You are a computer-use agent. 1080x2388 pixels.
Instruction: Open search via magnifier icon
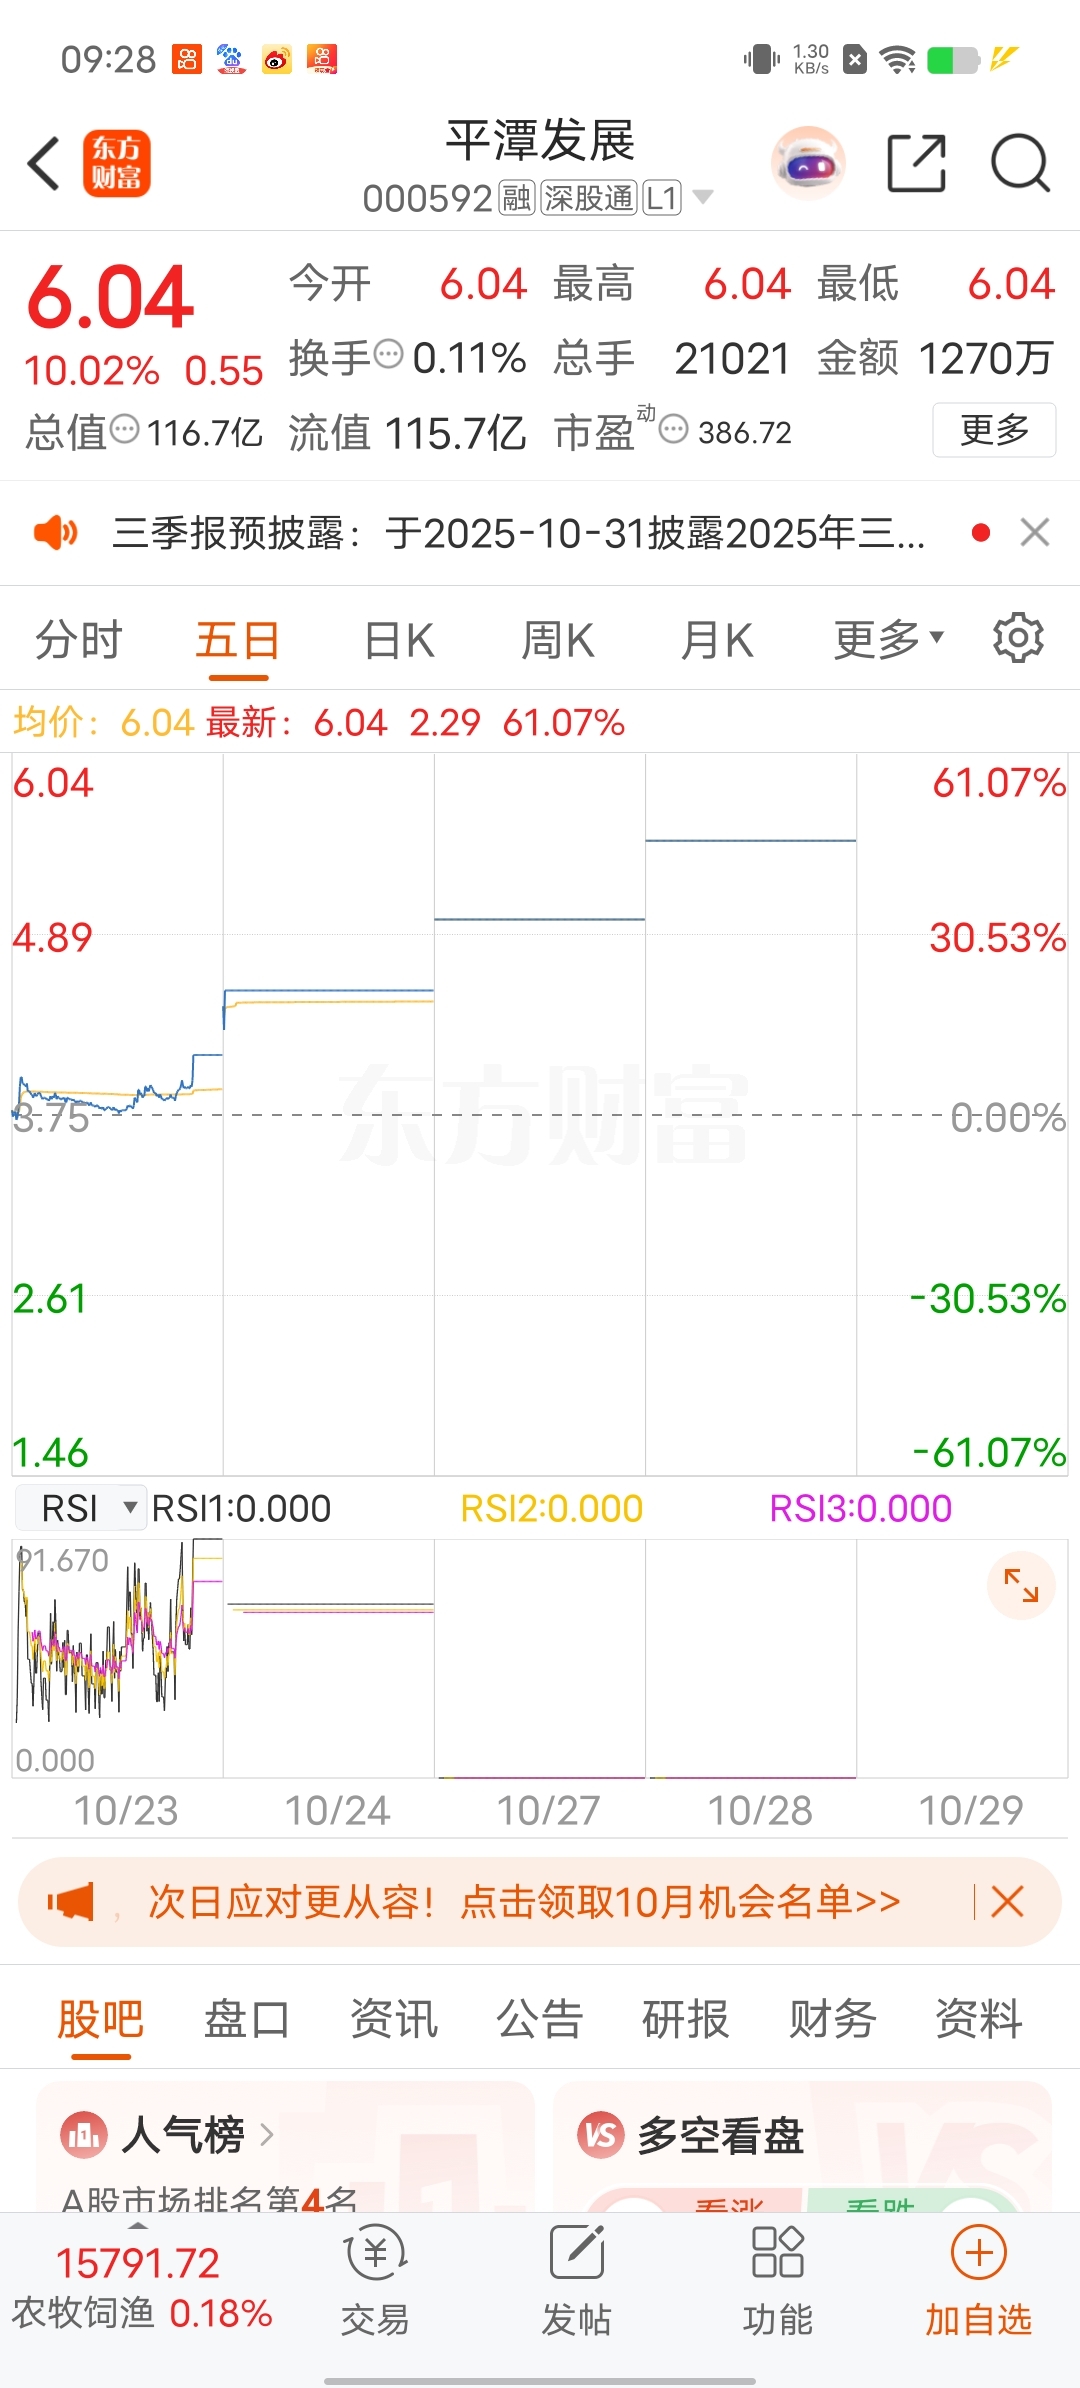click(1020, 163)
